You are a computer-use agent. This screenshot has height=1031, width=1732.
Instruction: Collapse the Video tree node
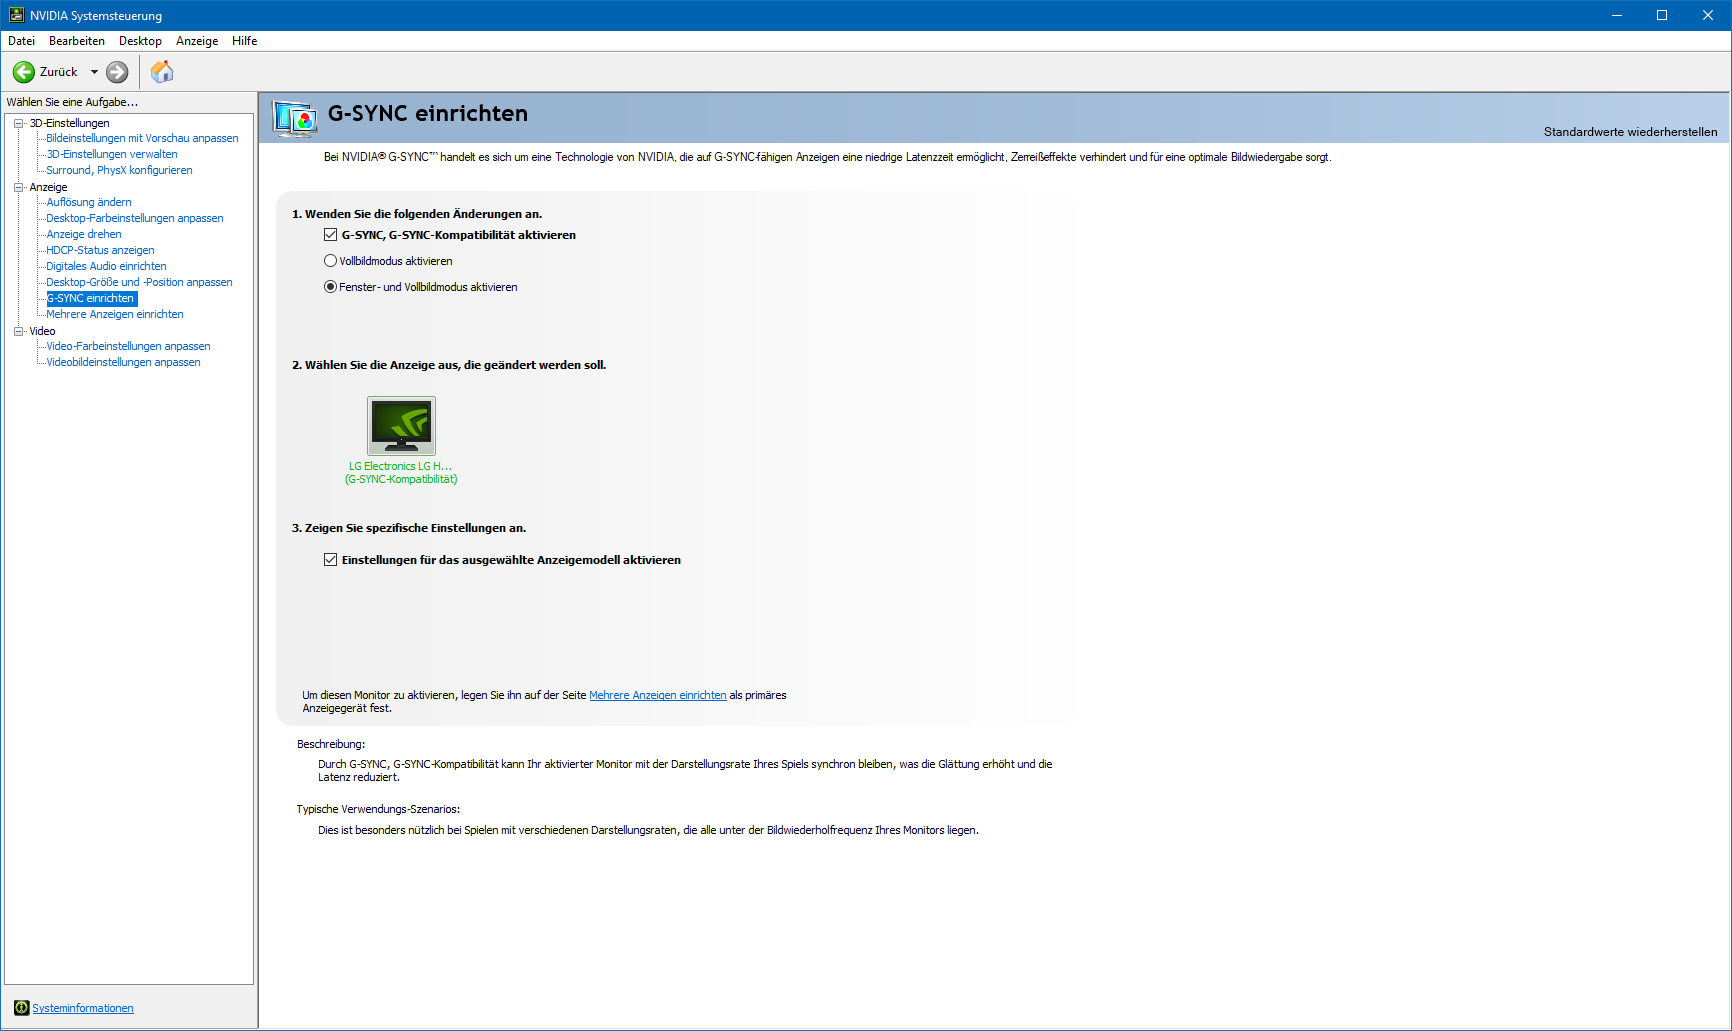[18, 331]
